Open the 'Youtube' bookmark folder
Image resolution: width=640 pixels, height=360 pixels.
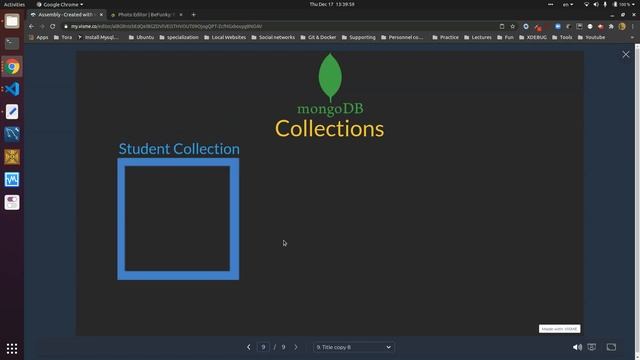(x=591, y=37)
